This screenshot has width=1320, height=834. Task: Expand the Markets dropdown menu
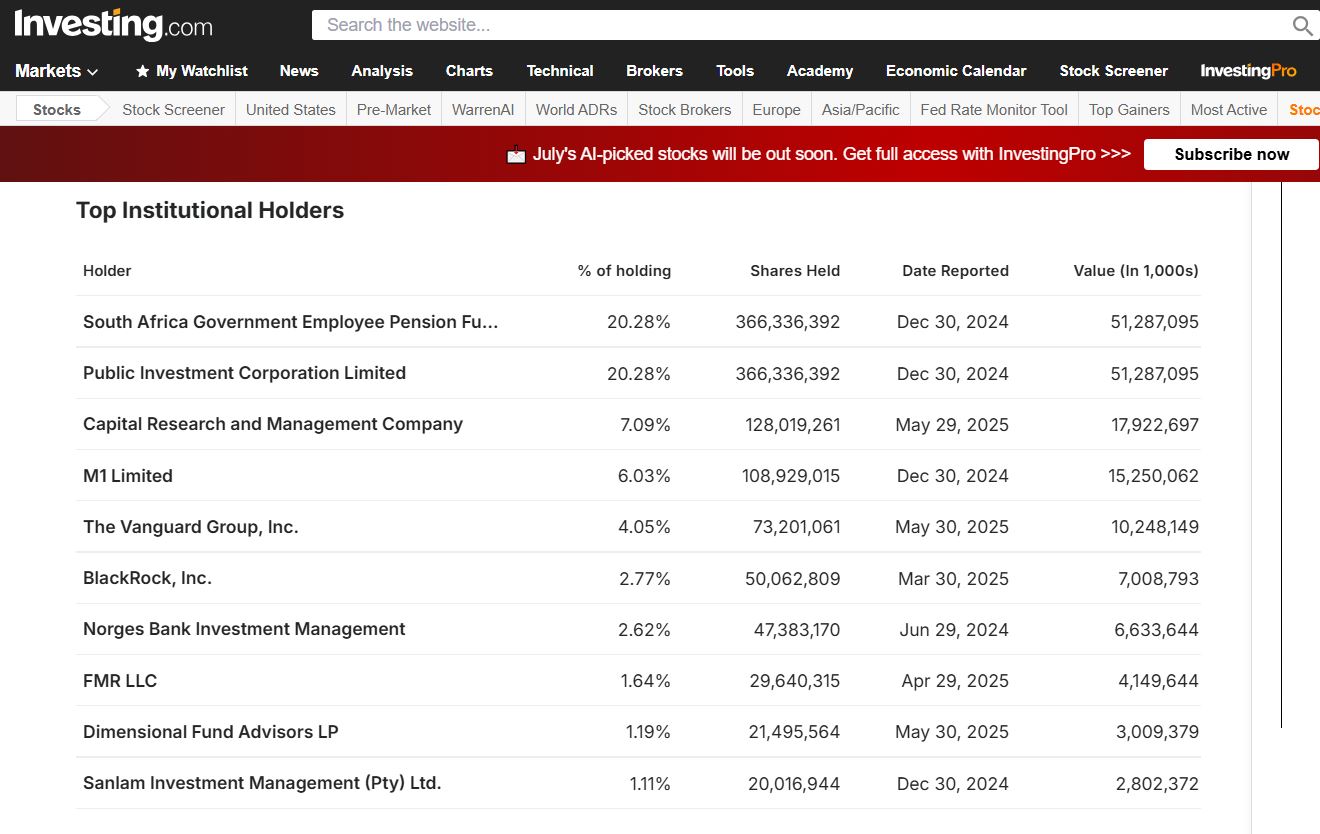[57, 71]
